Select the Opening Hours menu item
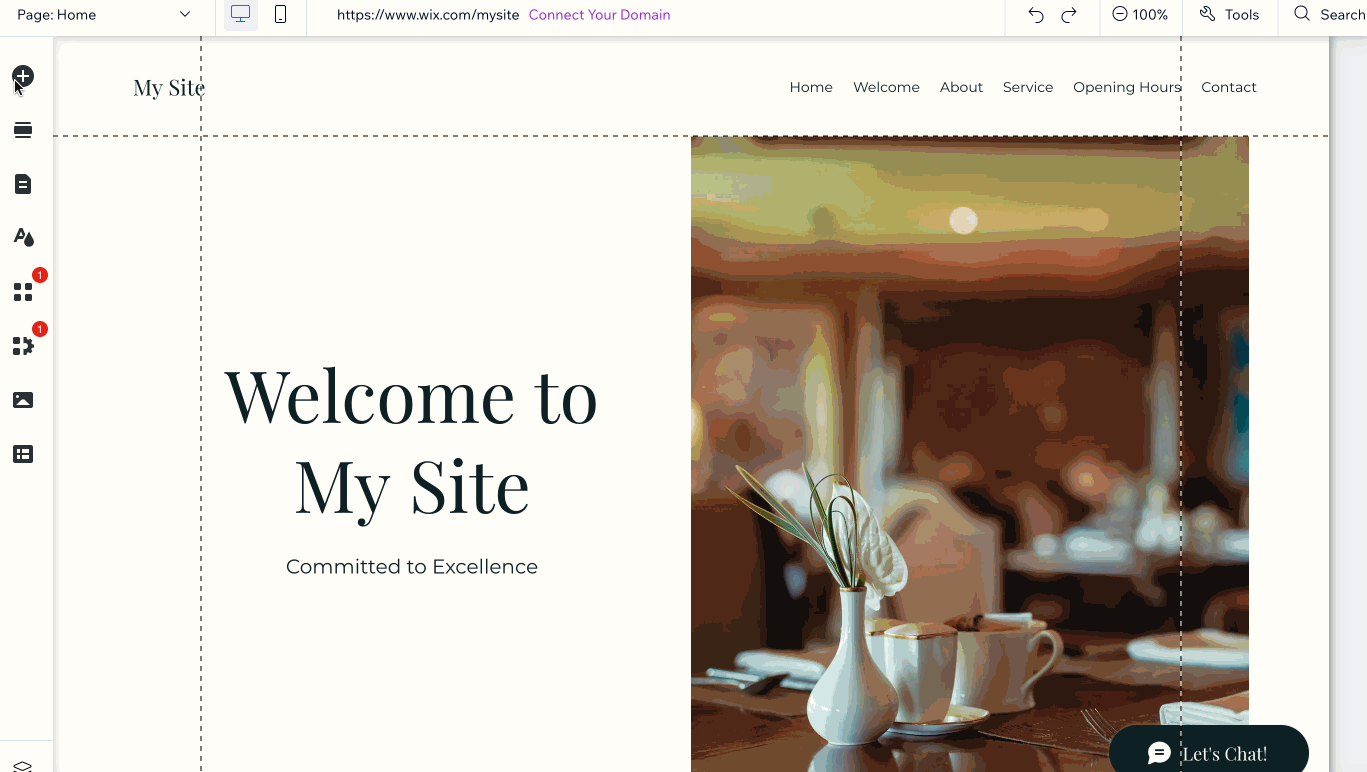The height and width of the screenshot is (772, 1367). pyautogui.click(x=1127, y=87)
